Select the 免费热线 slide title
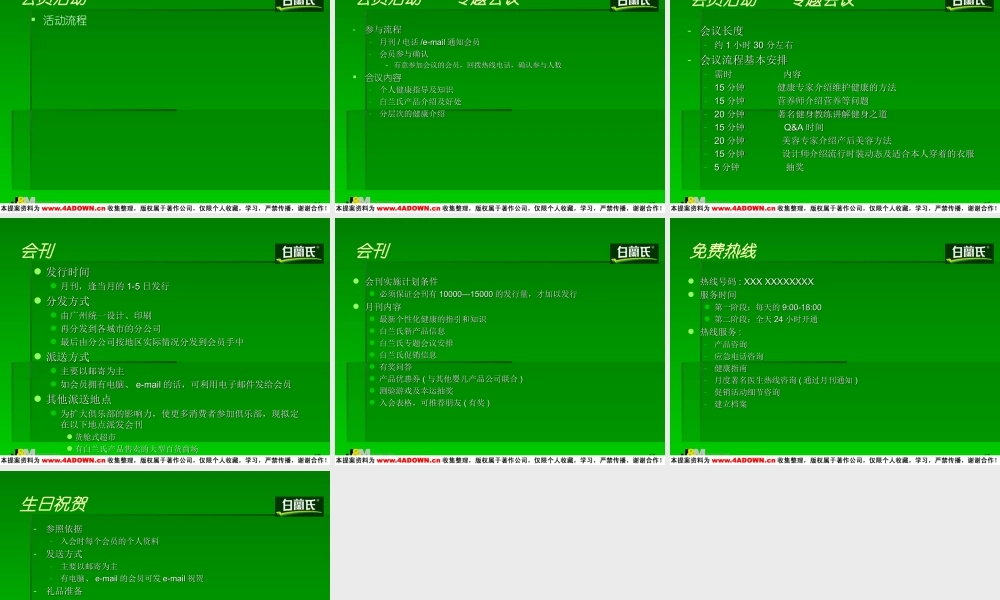Screen dimensions: 1000x600 click(722, 252)
